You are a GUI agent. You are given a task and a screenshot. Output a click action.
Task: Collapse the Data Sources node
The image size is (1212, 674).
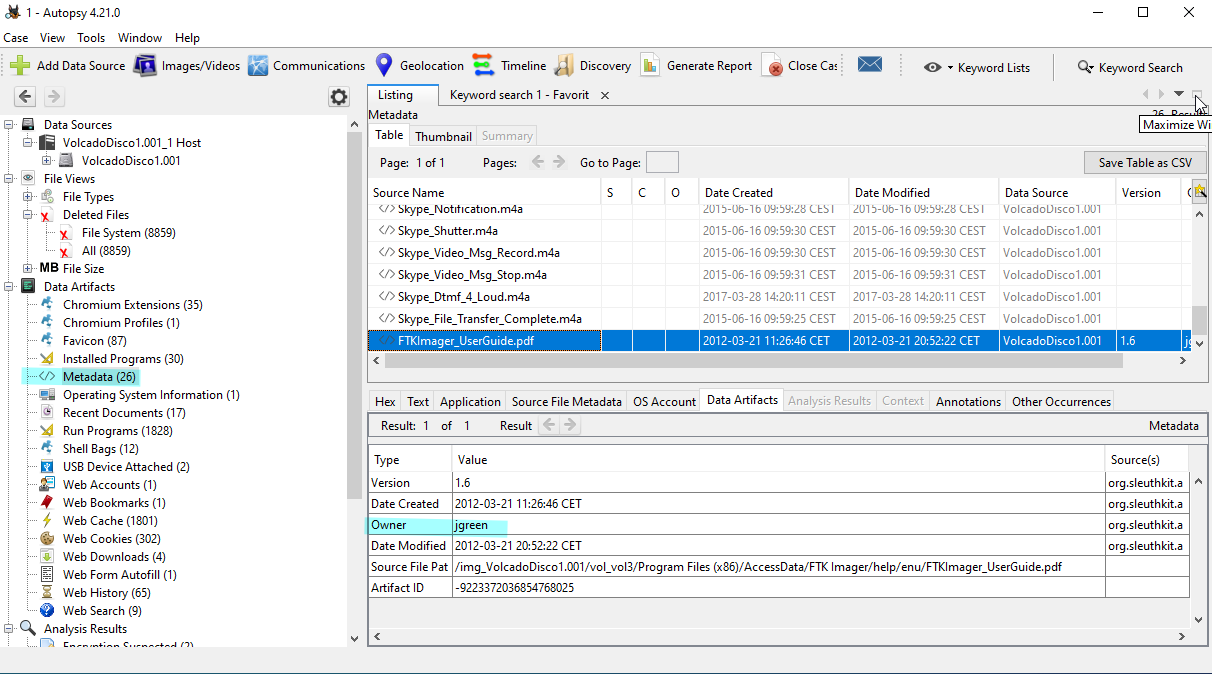pyautogui.click(x=9, y=125)
